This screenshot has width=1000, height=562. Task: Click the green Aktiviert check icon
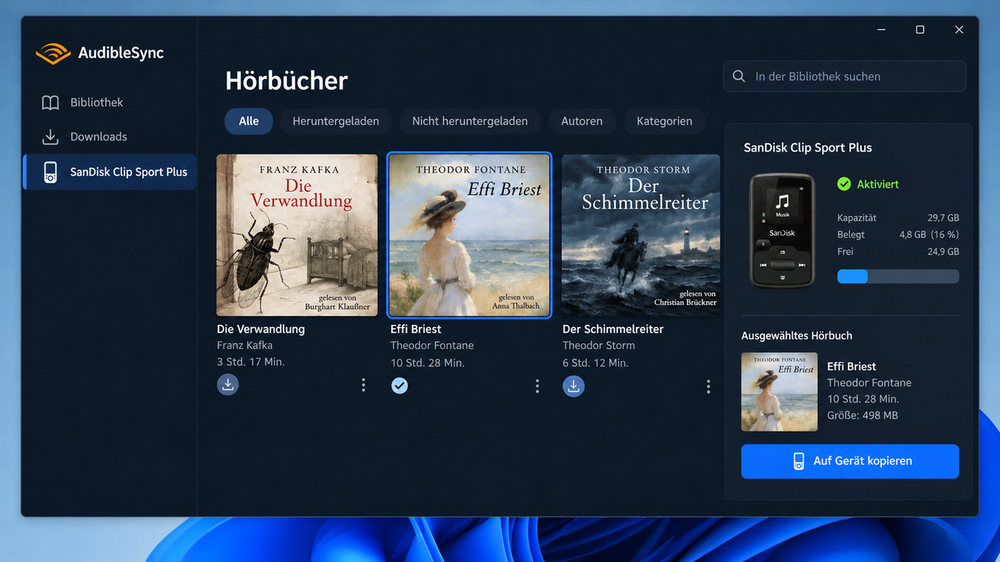(844, 184)
